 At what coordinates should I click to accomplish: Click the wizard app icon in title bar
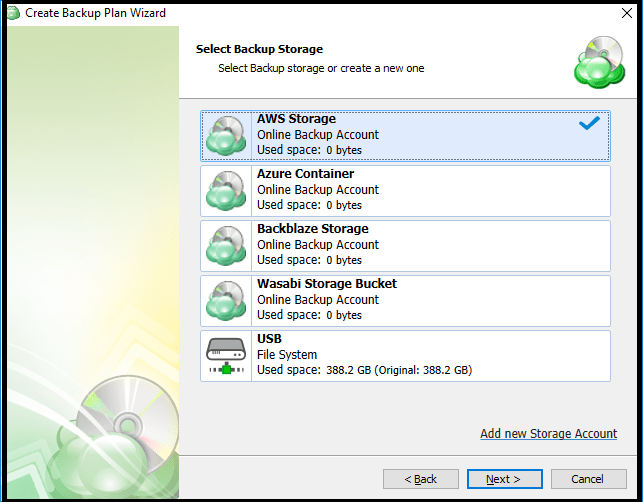click(13, 13)
